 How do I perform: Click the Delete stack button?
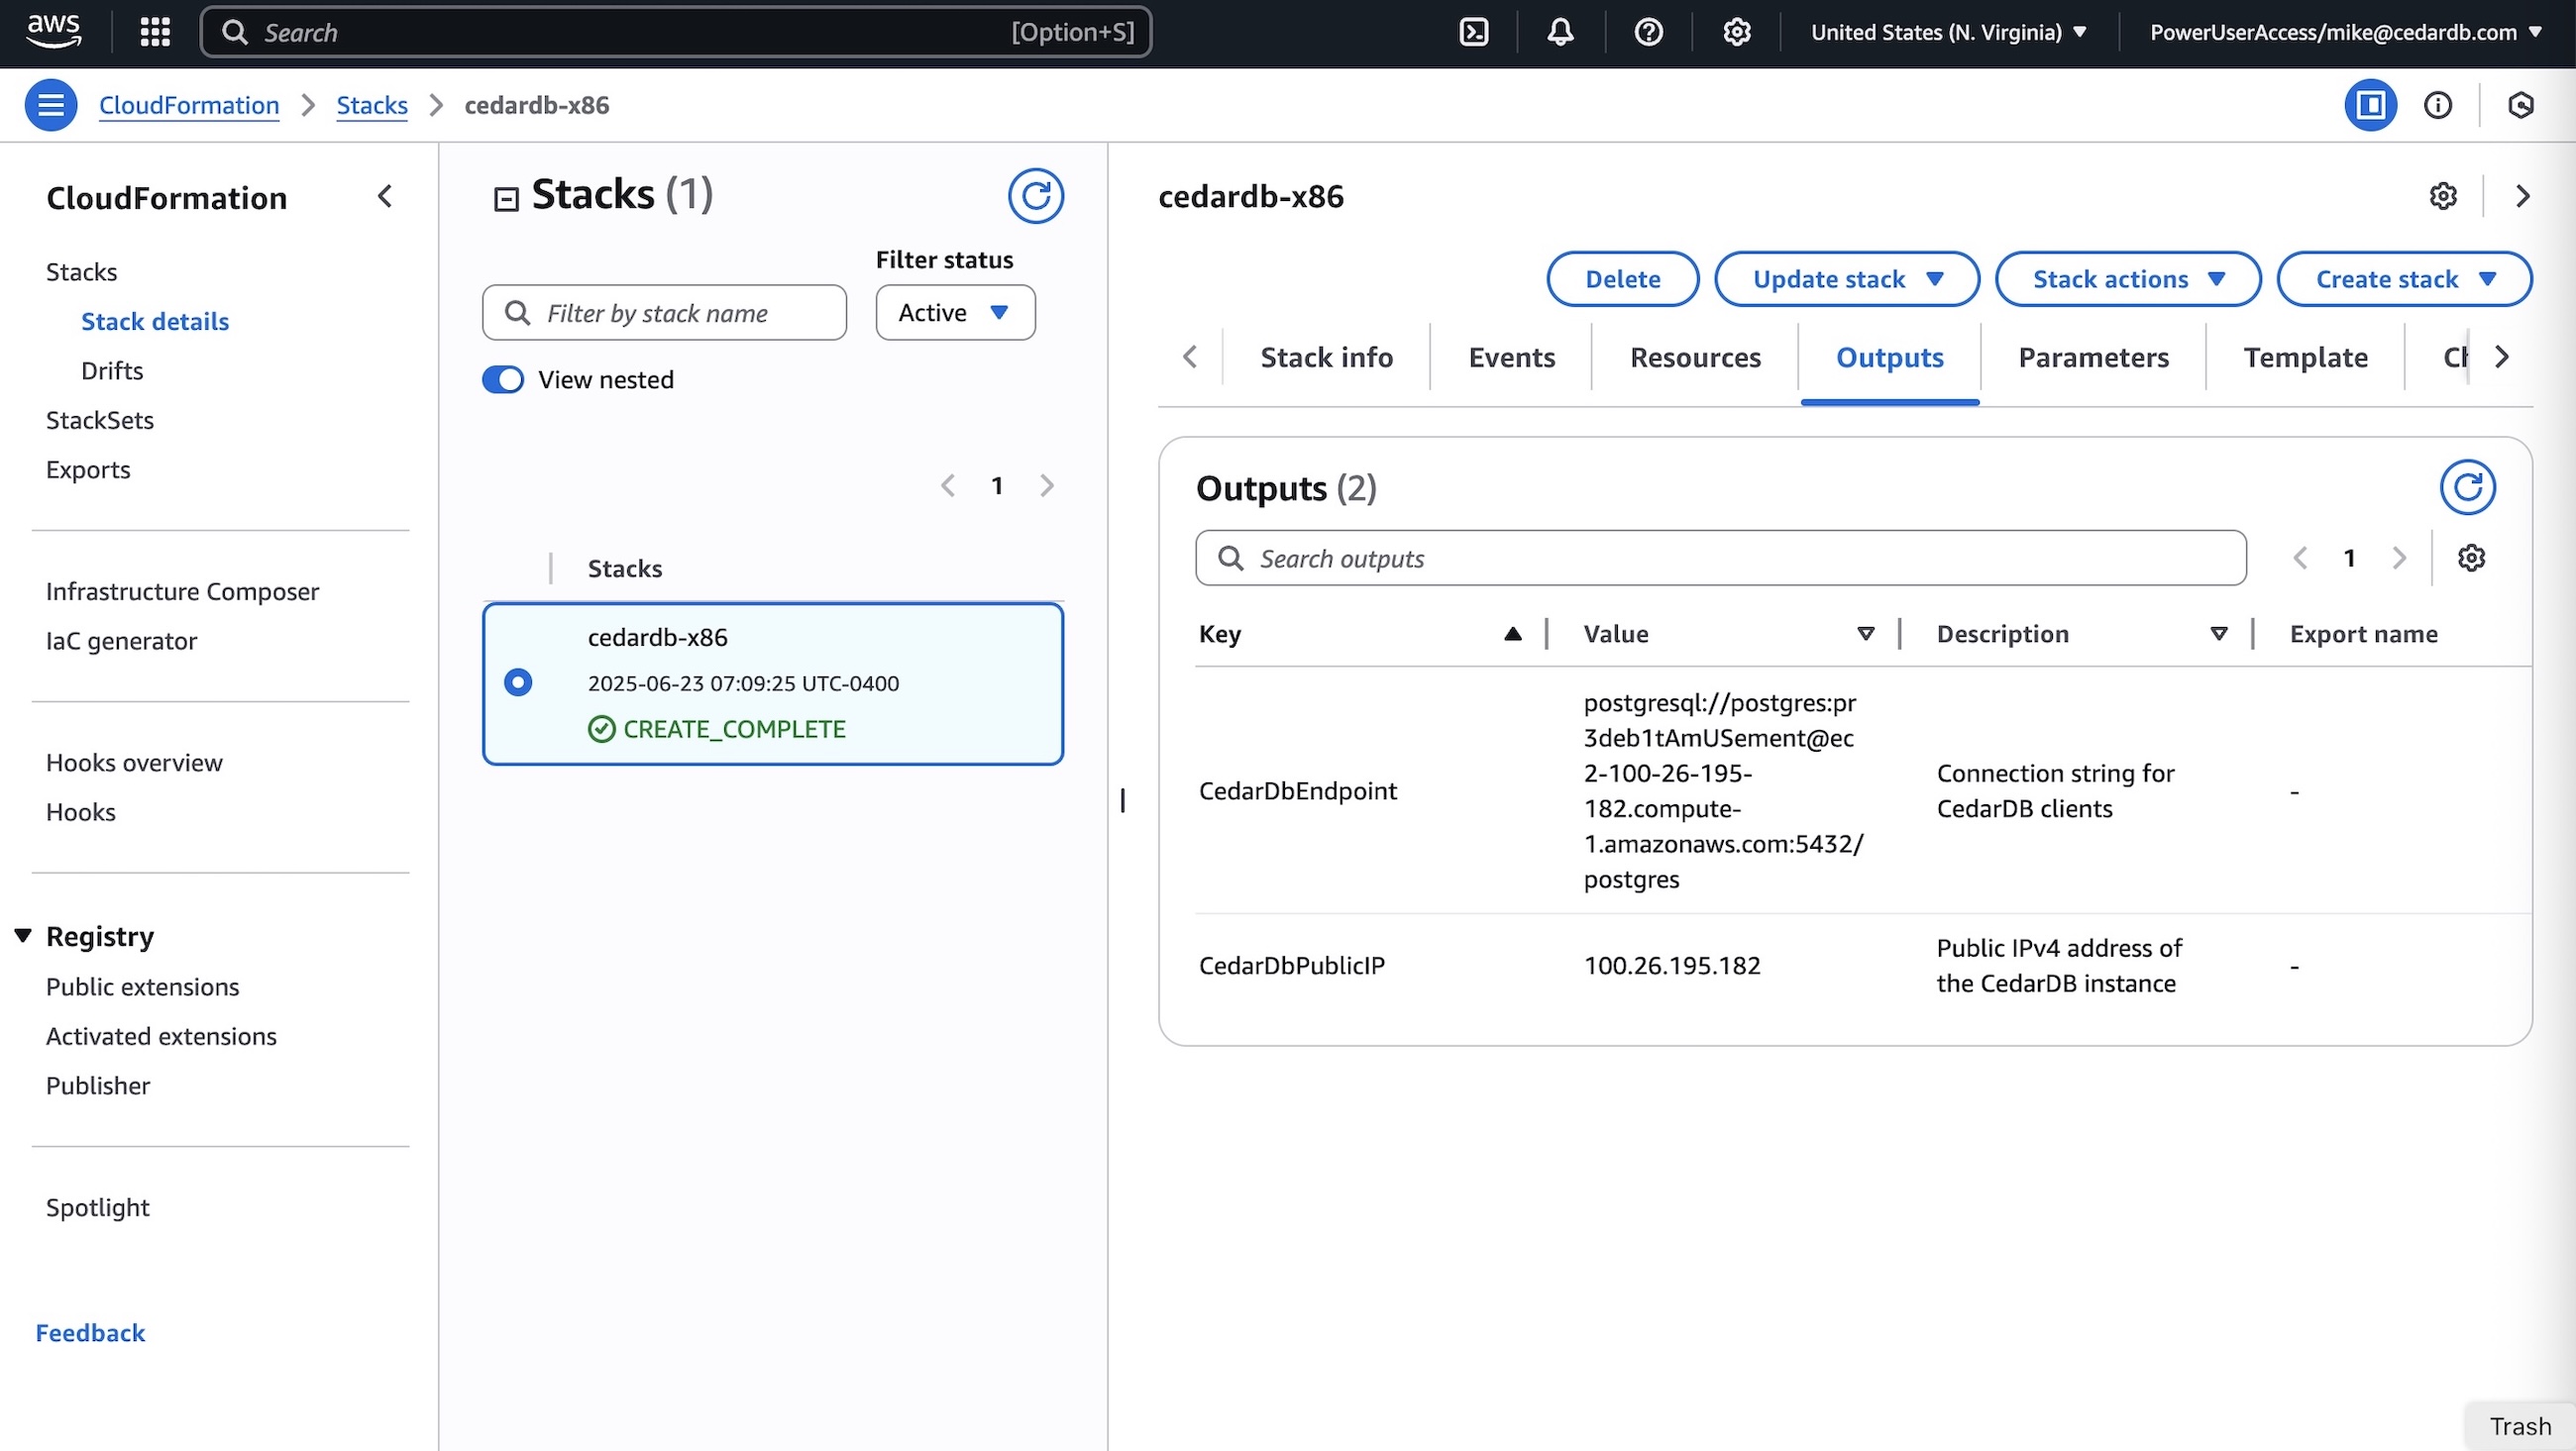1622,278
